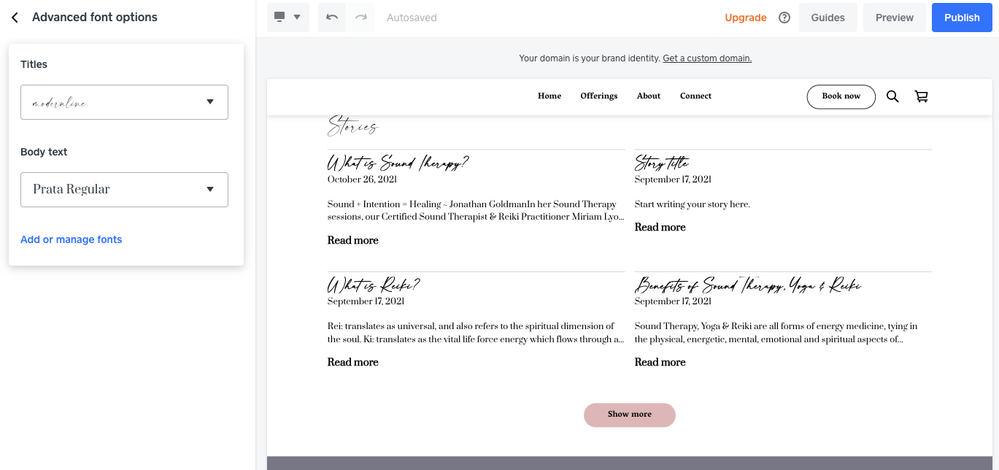Go back from Advanced font options
999x470 pixels.
click(15, 18)
